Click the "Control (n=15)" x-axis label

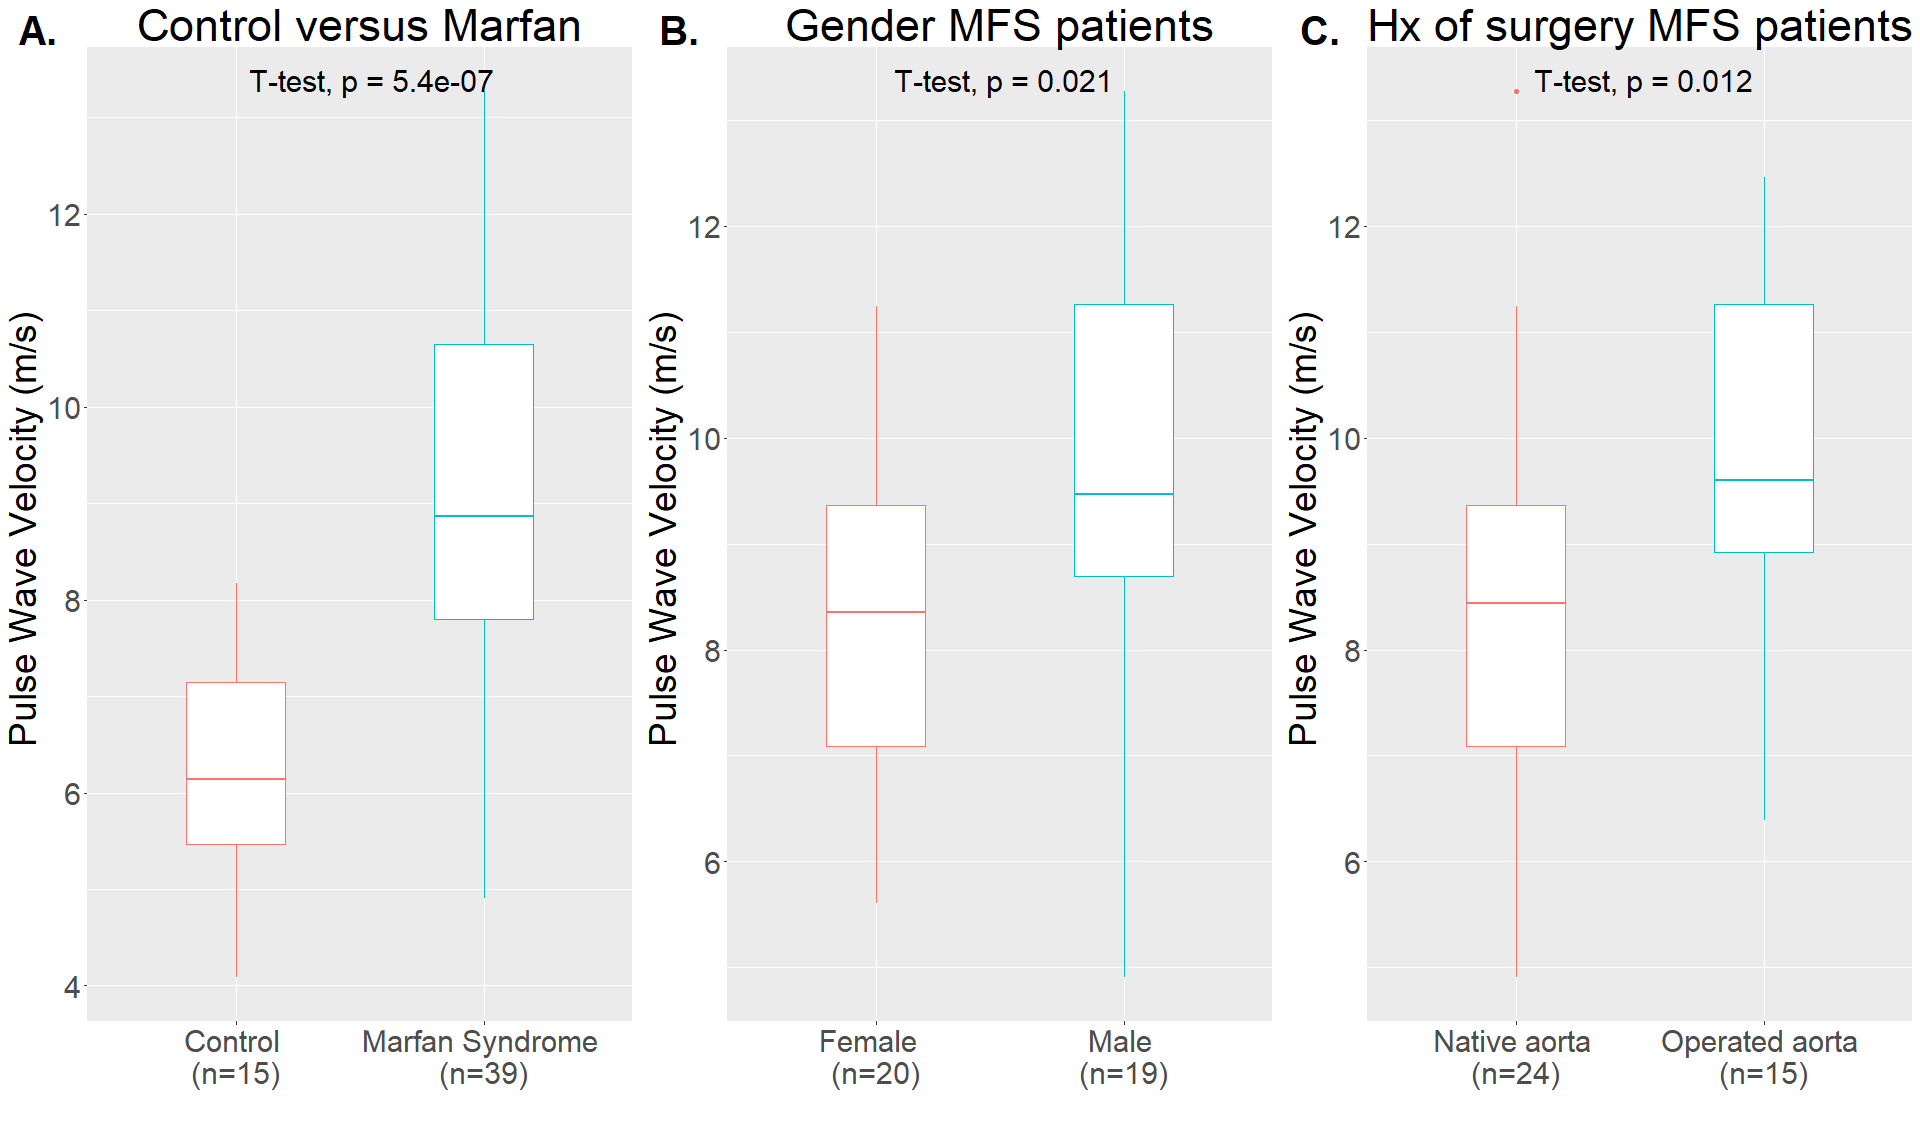pos(234,1058)
